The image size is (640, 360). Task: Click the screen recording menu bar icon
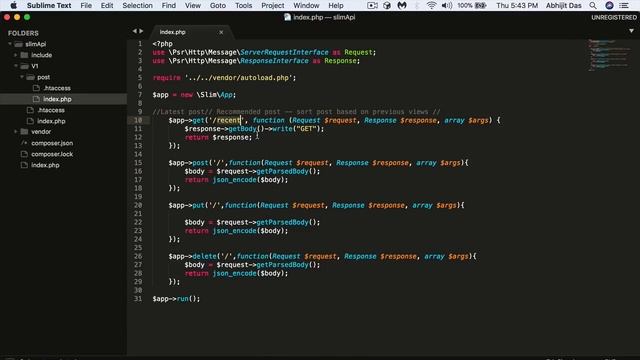[x=372, y=5]
